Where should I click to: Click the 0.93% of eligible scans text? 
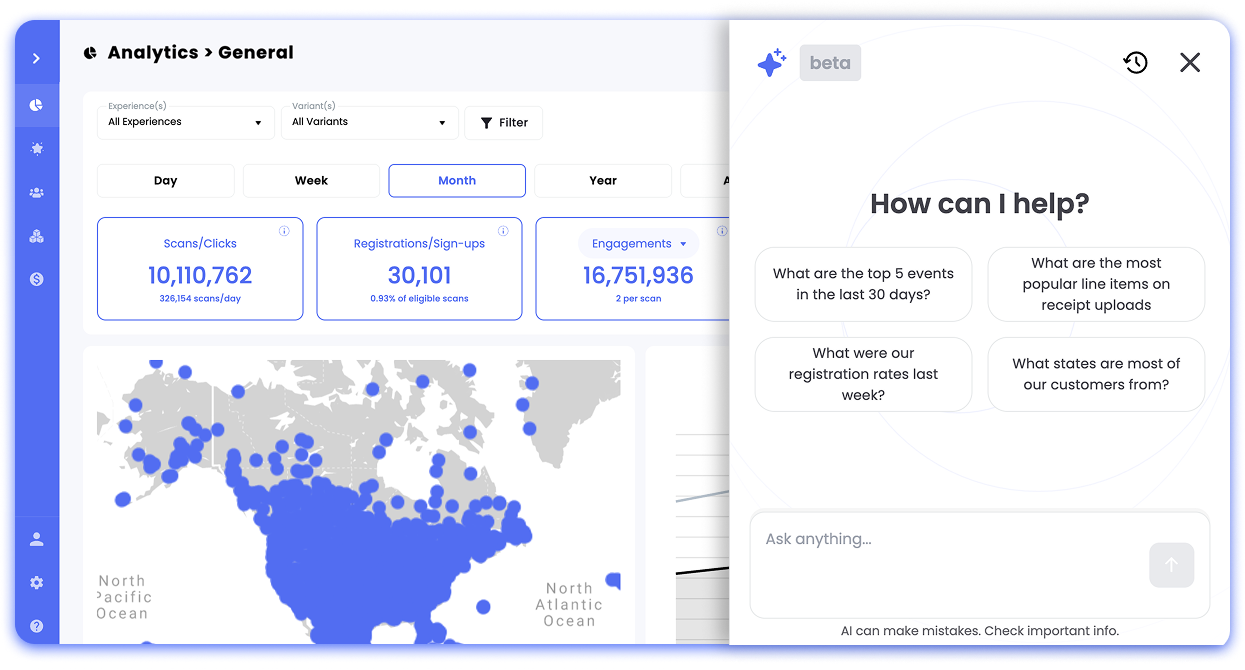pos(419,299)
